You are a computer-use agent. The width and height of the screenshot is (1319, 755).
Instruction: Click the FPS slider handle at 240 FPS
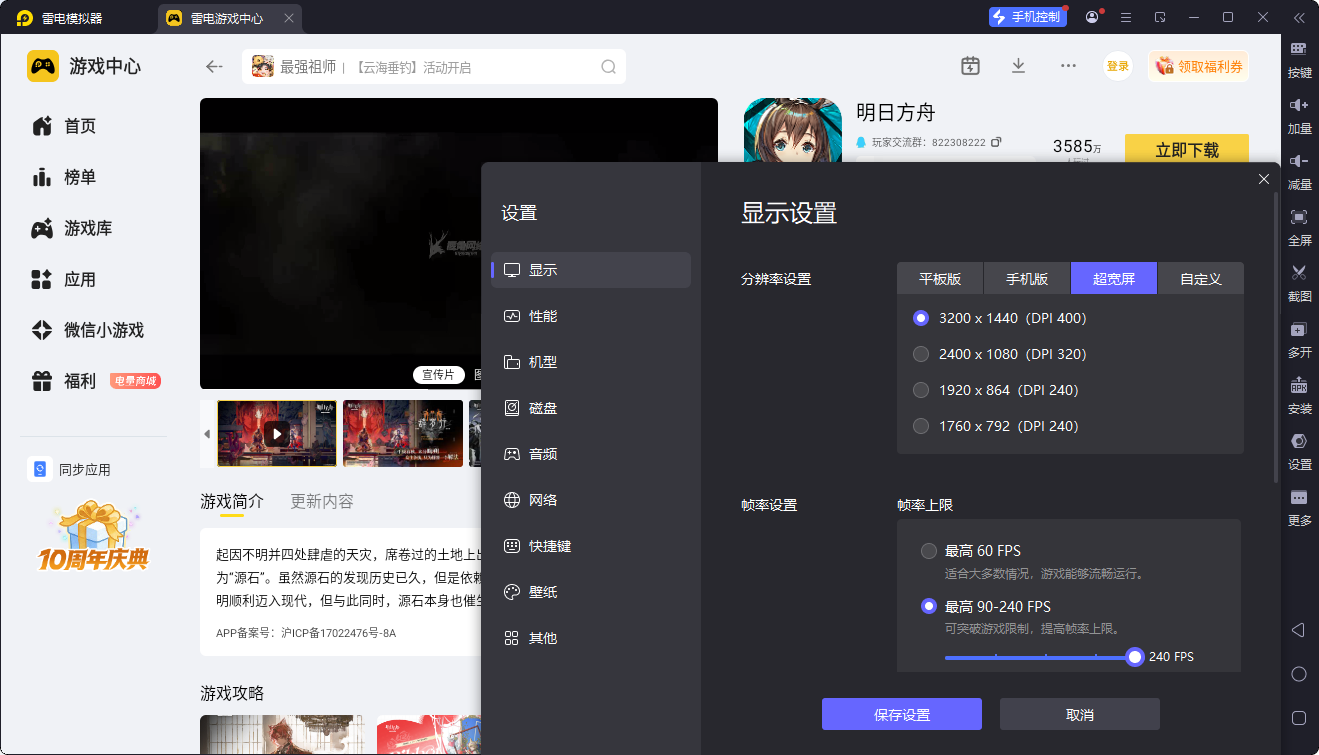pos(1134,657)
